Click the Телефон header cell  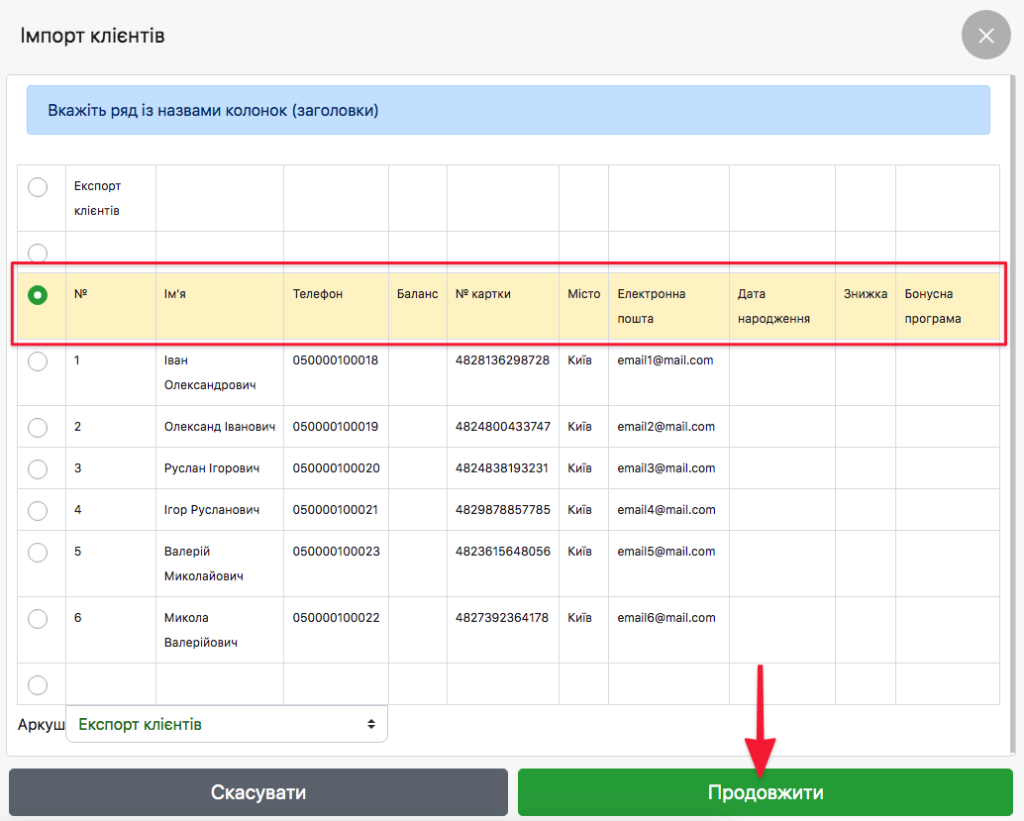tap(318, 295)
